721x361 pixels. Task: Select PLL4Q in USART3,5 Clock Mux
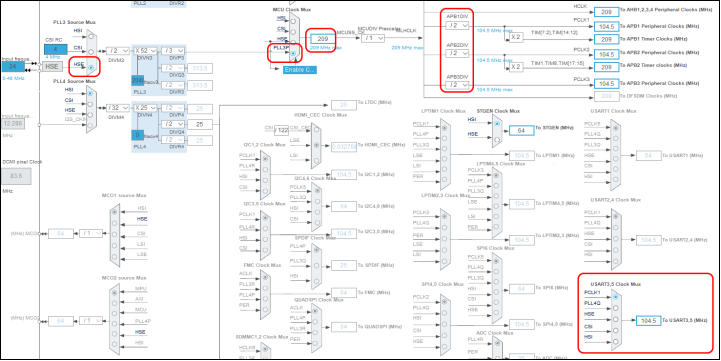615,308
